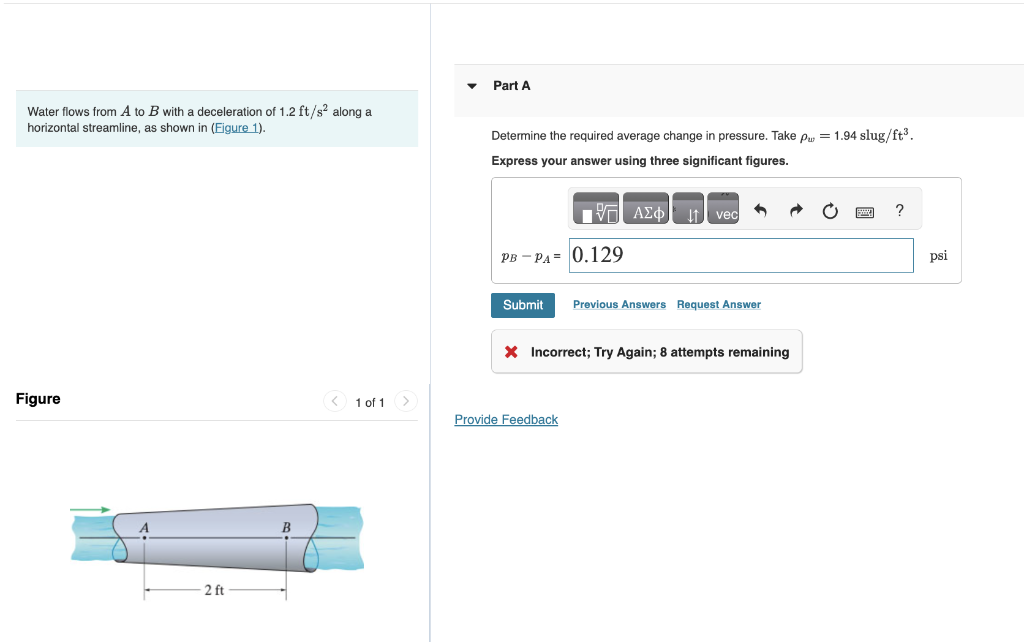Click the next figure chevron arrow
This screenshot has height=642, width=1024.
(x=406, y=401)
